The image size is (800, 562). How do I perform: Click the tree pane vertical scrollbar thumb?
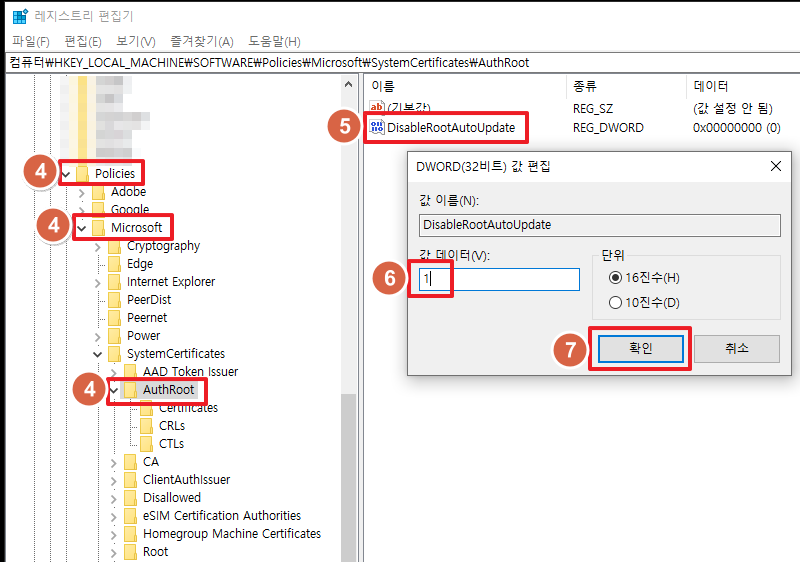tap(348, 477)
